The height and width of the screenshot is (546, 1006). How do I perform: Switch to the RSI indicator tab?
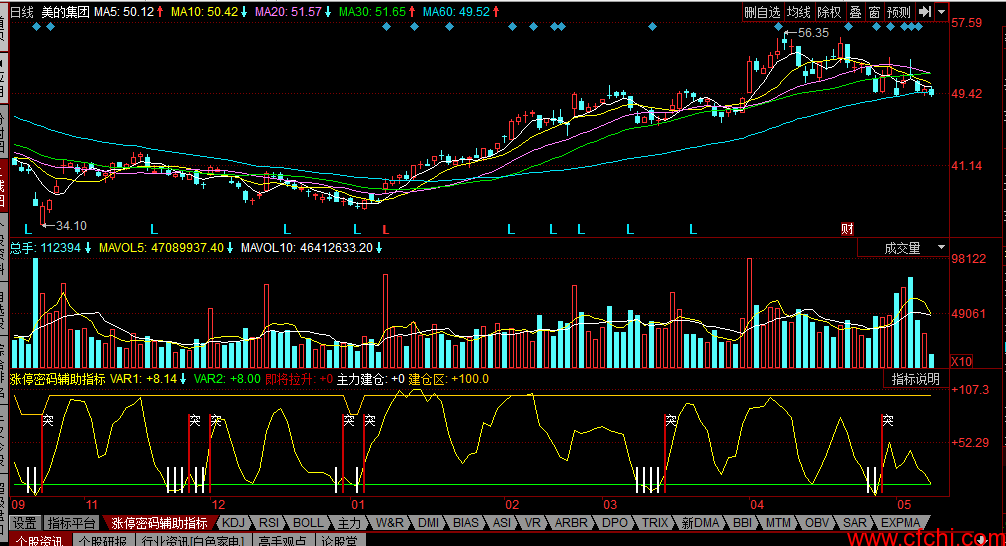[x=269, y=523]
